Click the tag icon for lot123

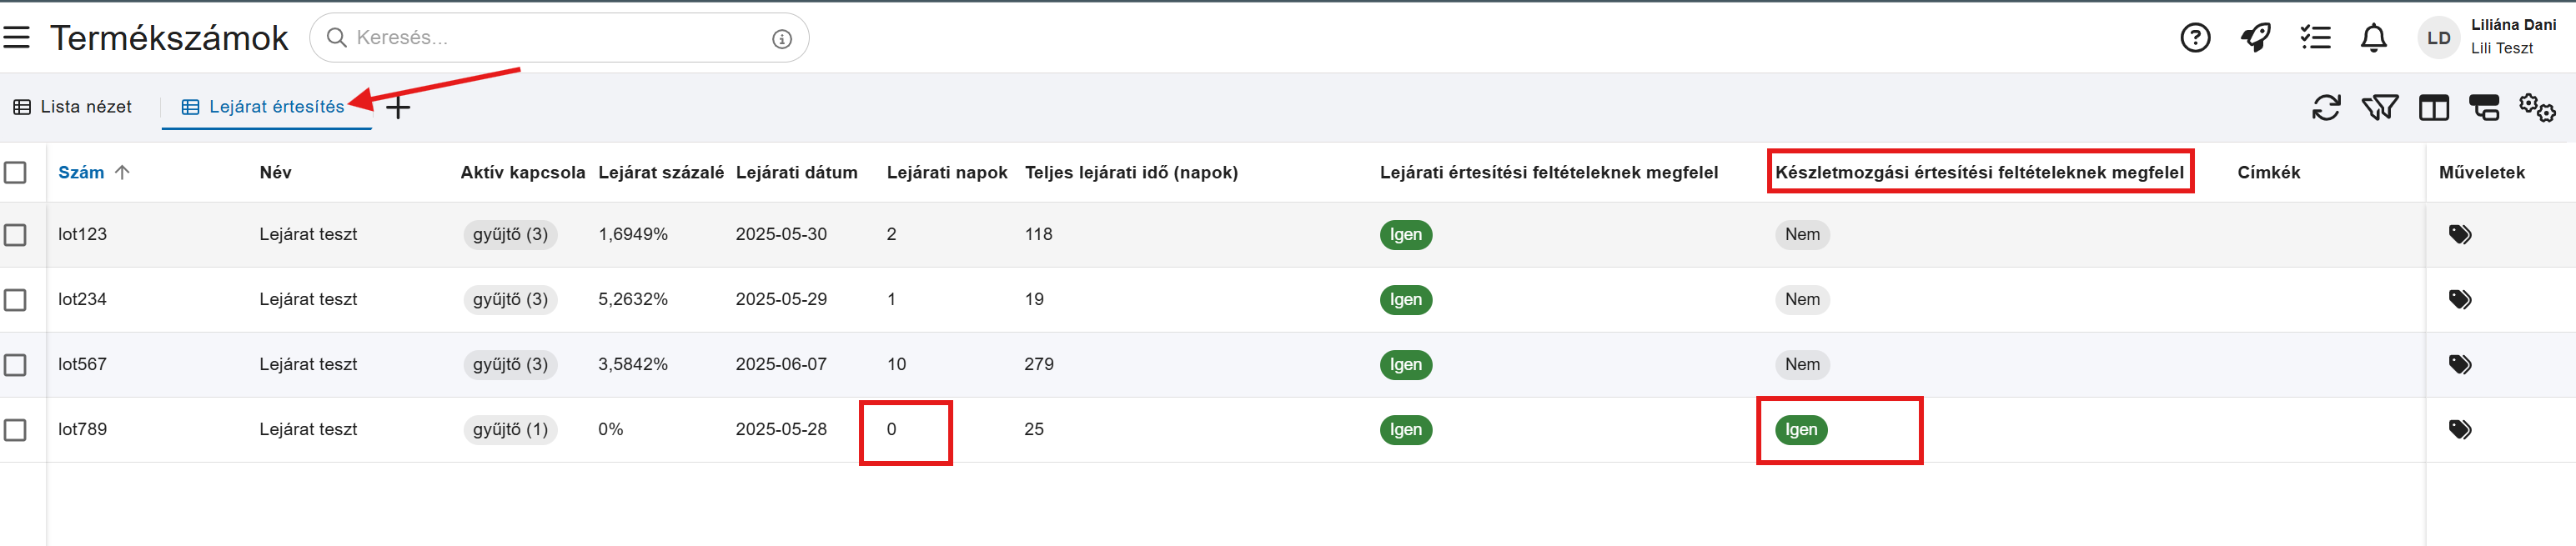point(2460,235)
